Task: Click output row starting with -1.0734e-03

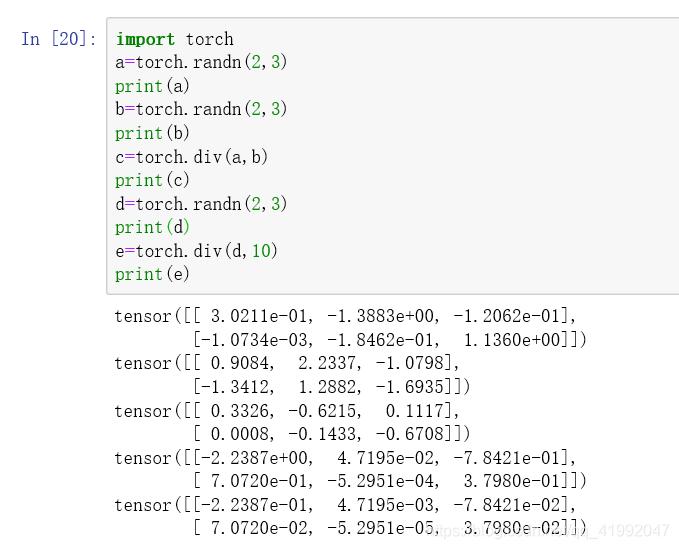Action: [x=390, y=340]
